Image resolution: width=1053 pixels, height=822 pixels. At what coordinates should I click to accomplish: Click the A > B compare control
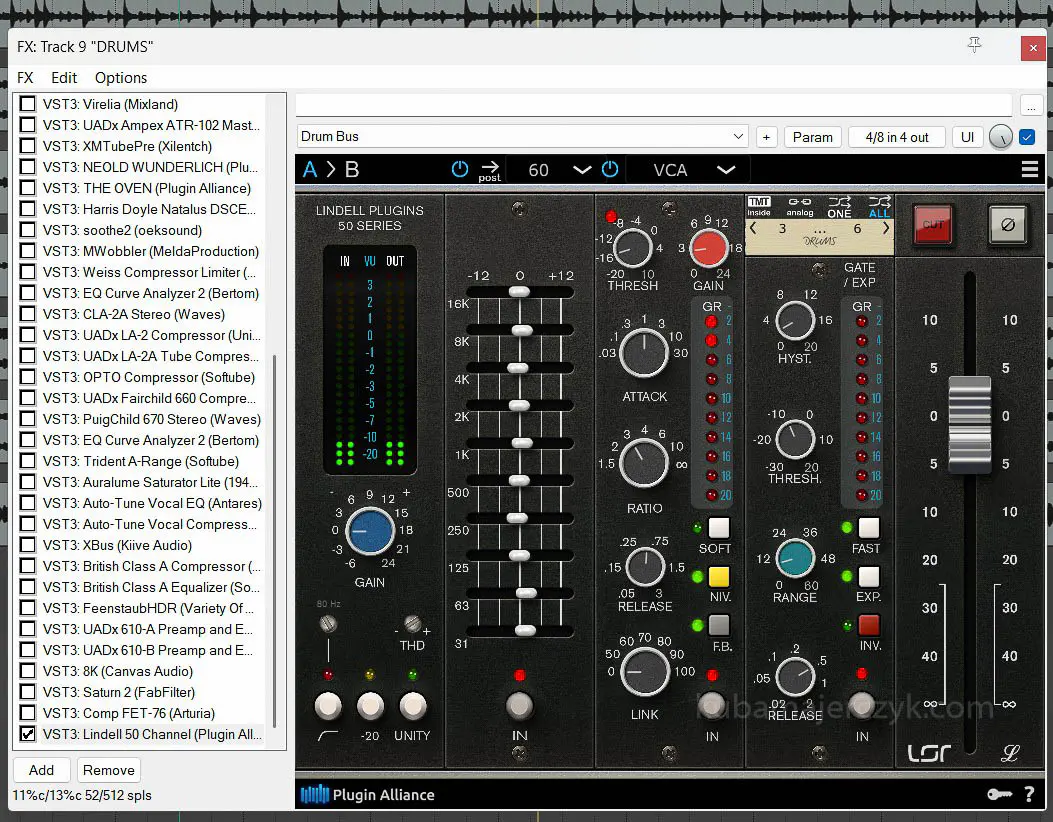(x=330, y=170)
